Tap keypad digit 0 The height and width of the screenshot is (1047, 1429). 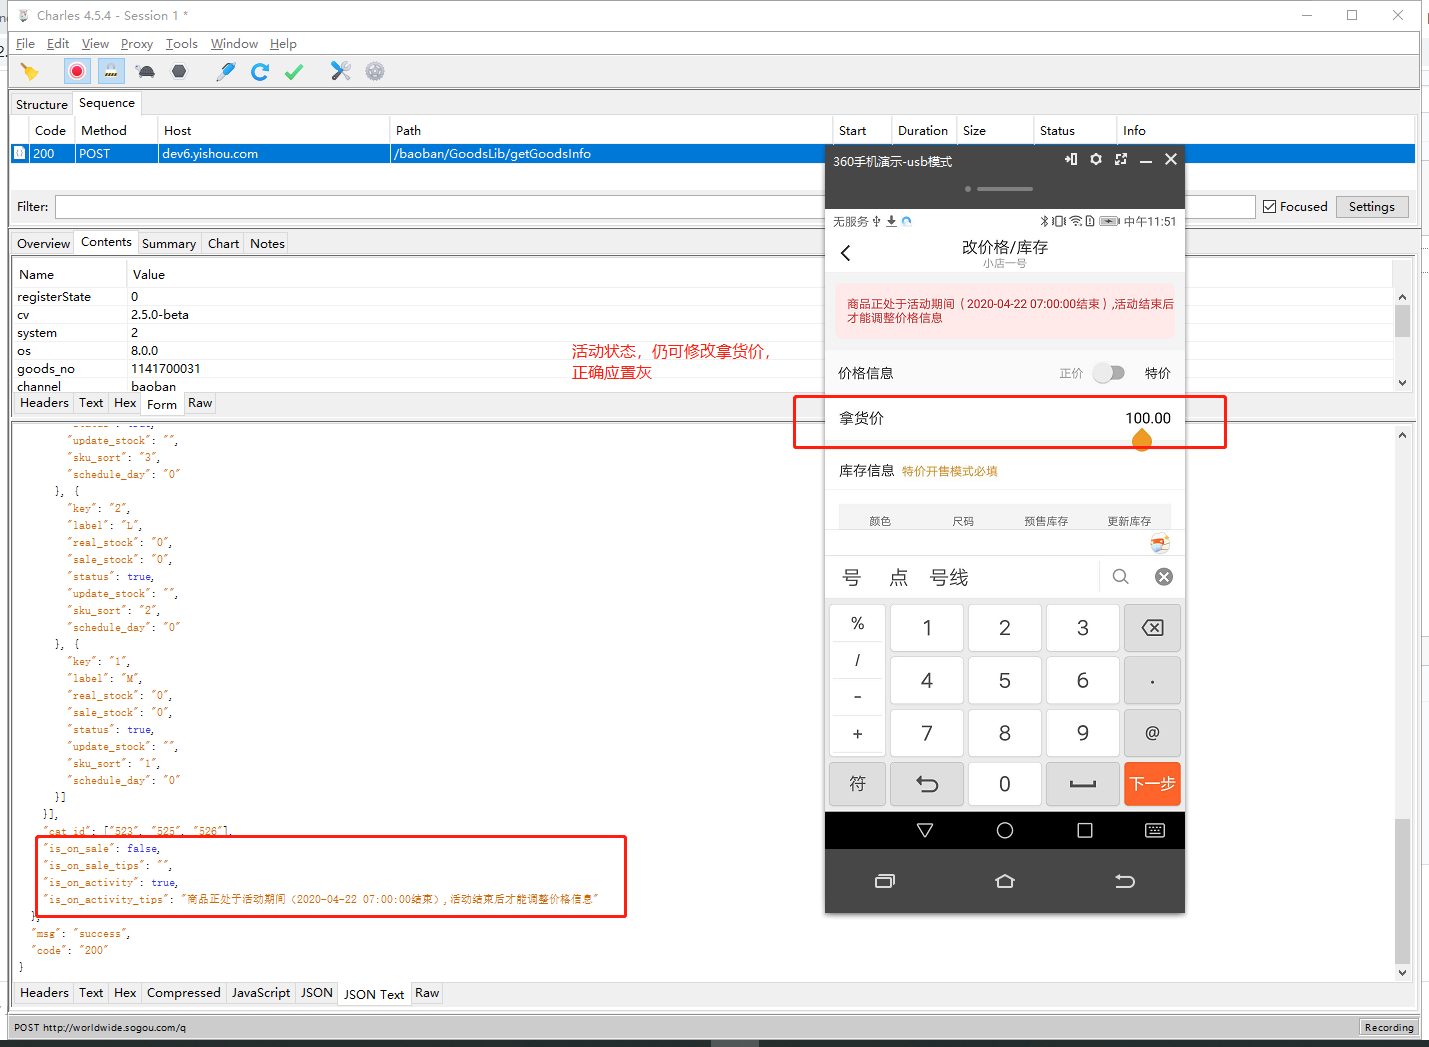pyautogui.click(x=1004, y=784)
